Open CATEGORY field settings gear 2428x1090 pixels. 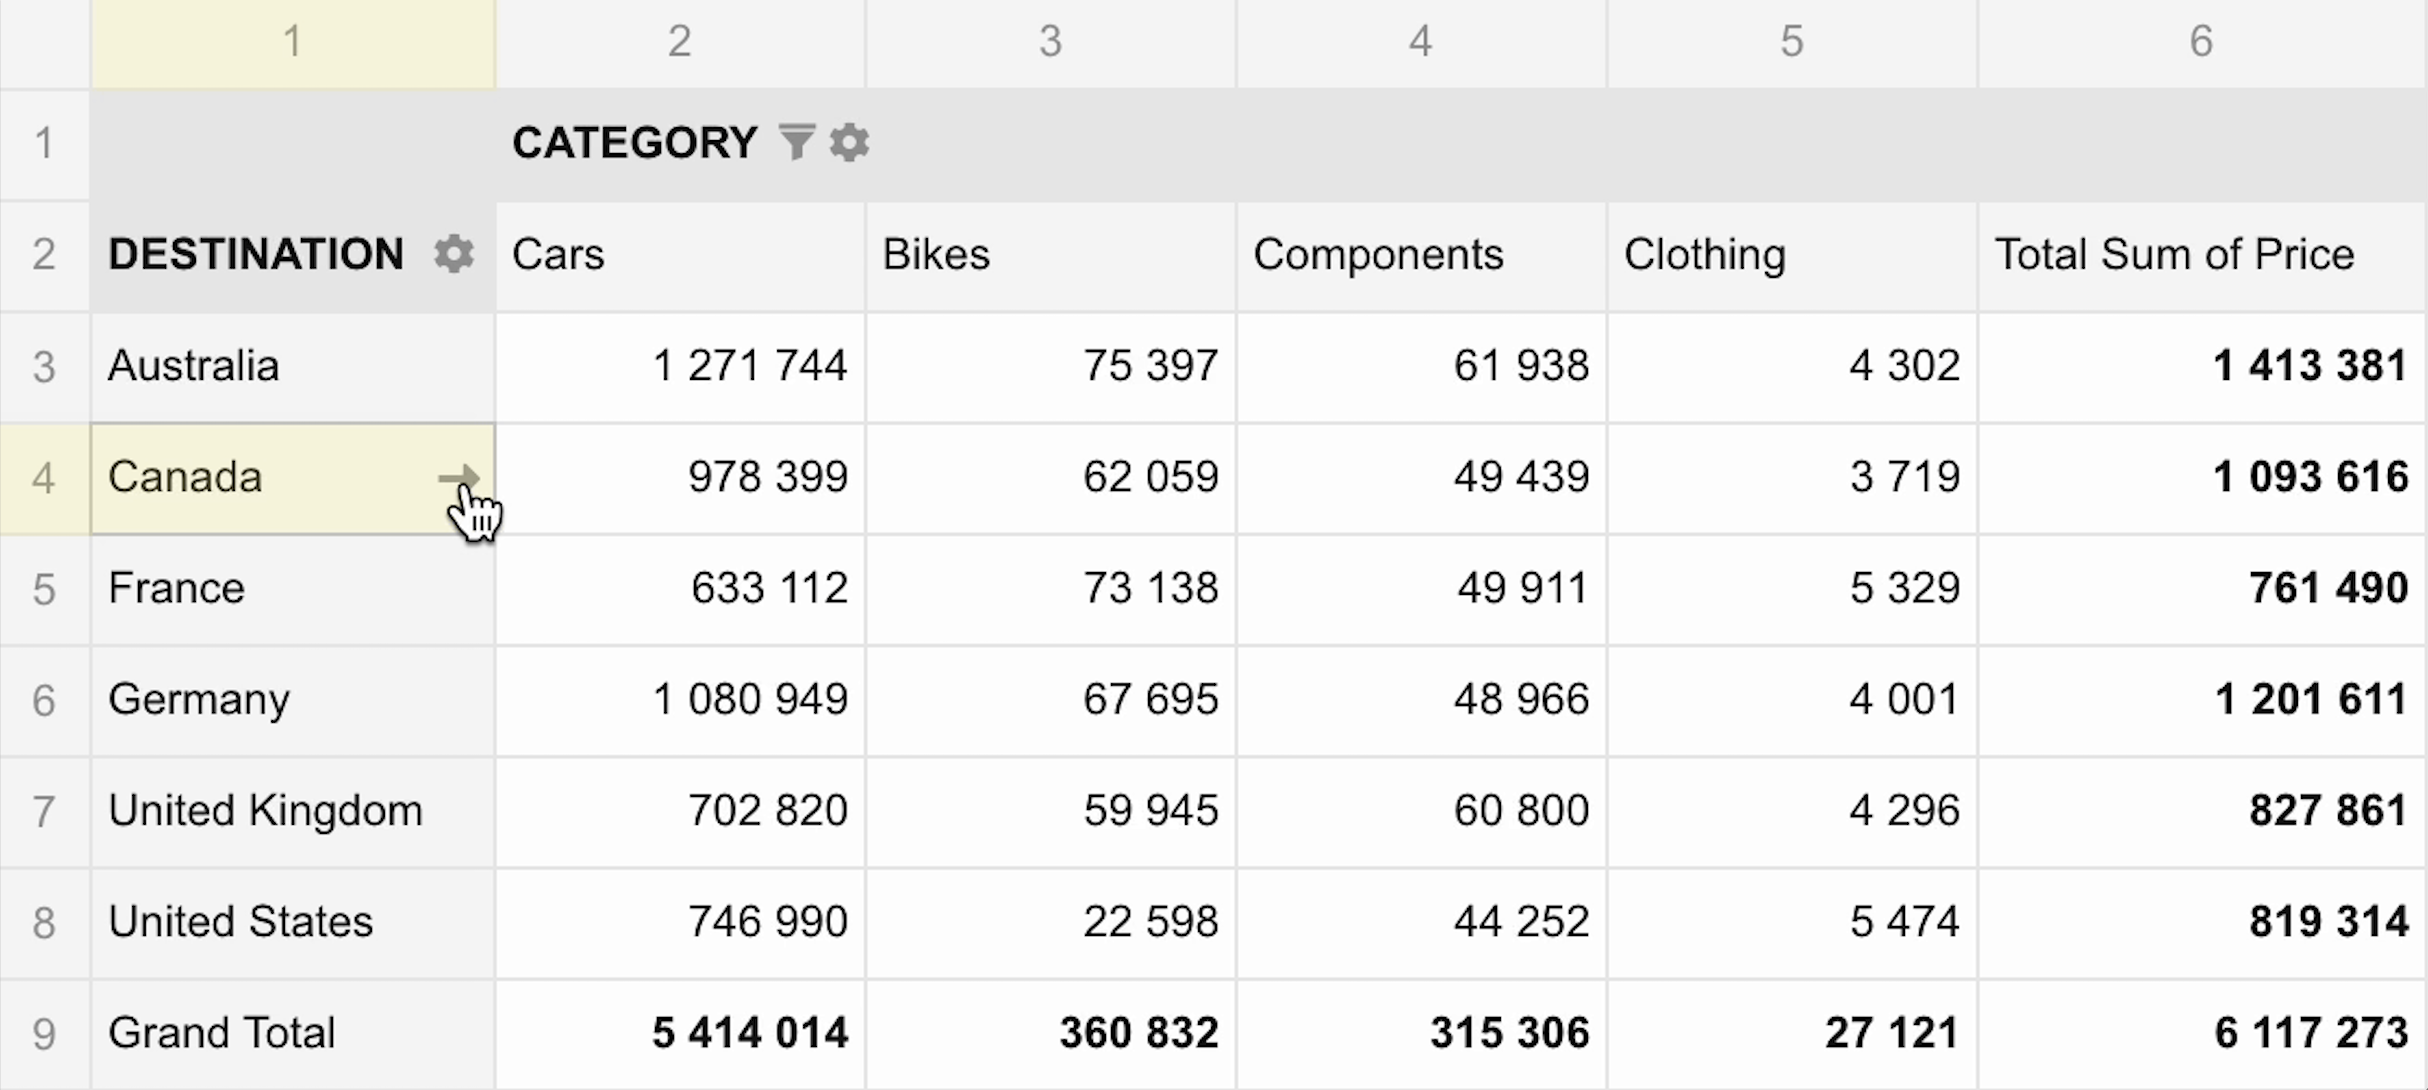[x=849, y=142]
